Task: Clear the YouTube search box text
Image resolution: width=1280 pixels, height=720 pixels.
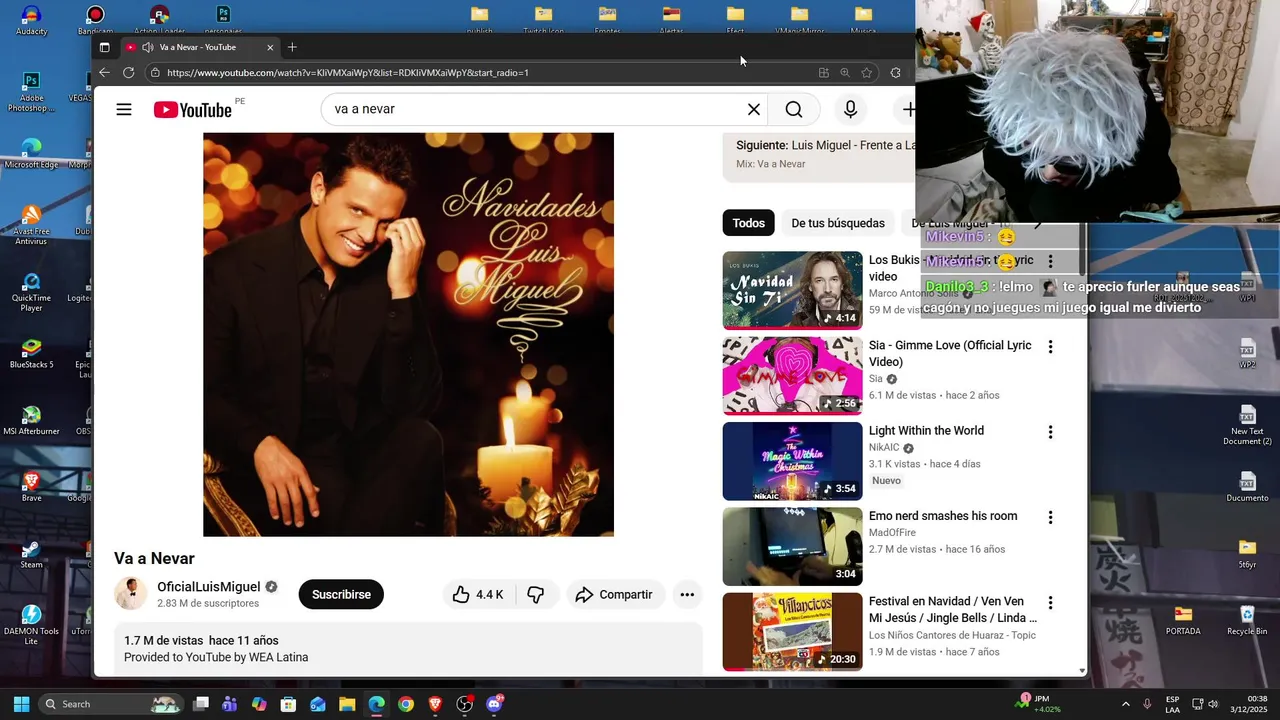Action: coord(754,109)
